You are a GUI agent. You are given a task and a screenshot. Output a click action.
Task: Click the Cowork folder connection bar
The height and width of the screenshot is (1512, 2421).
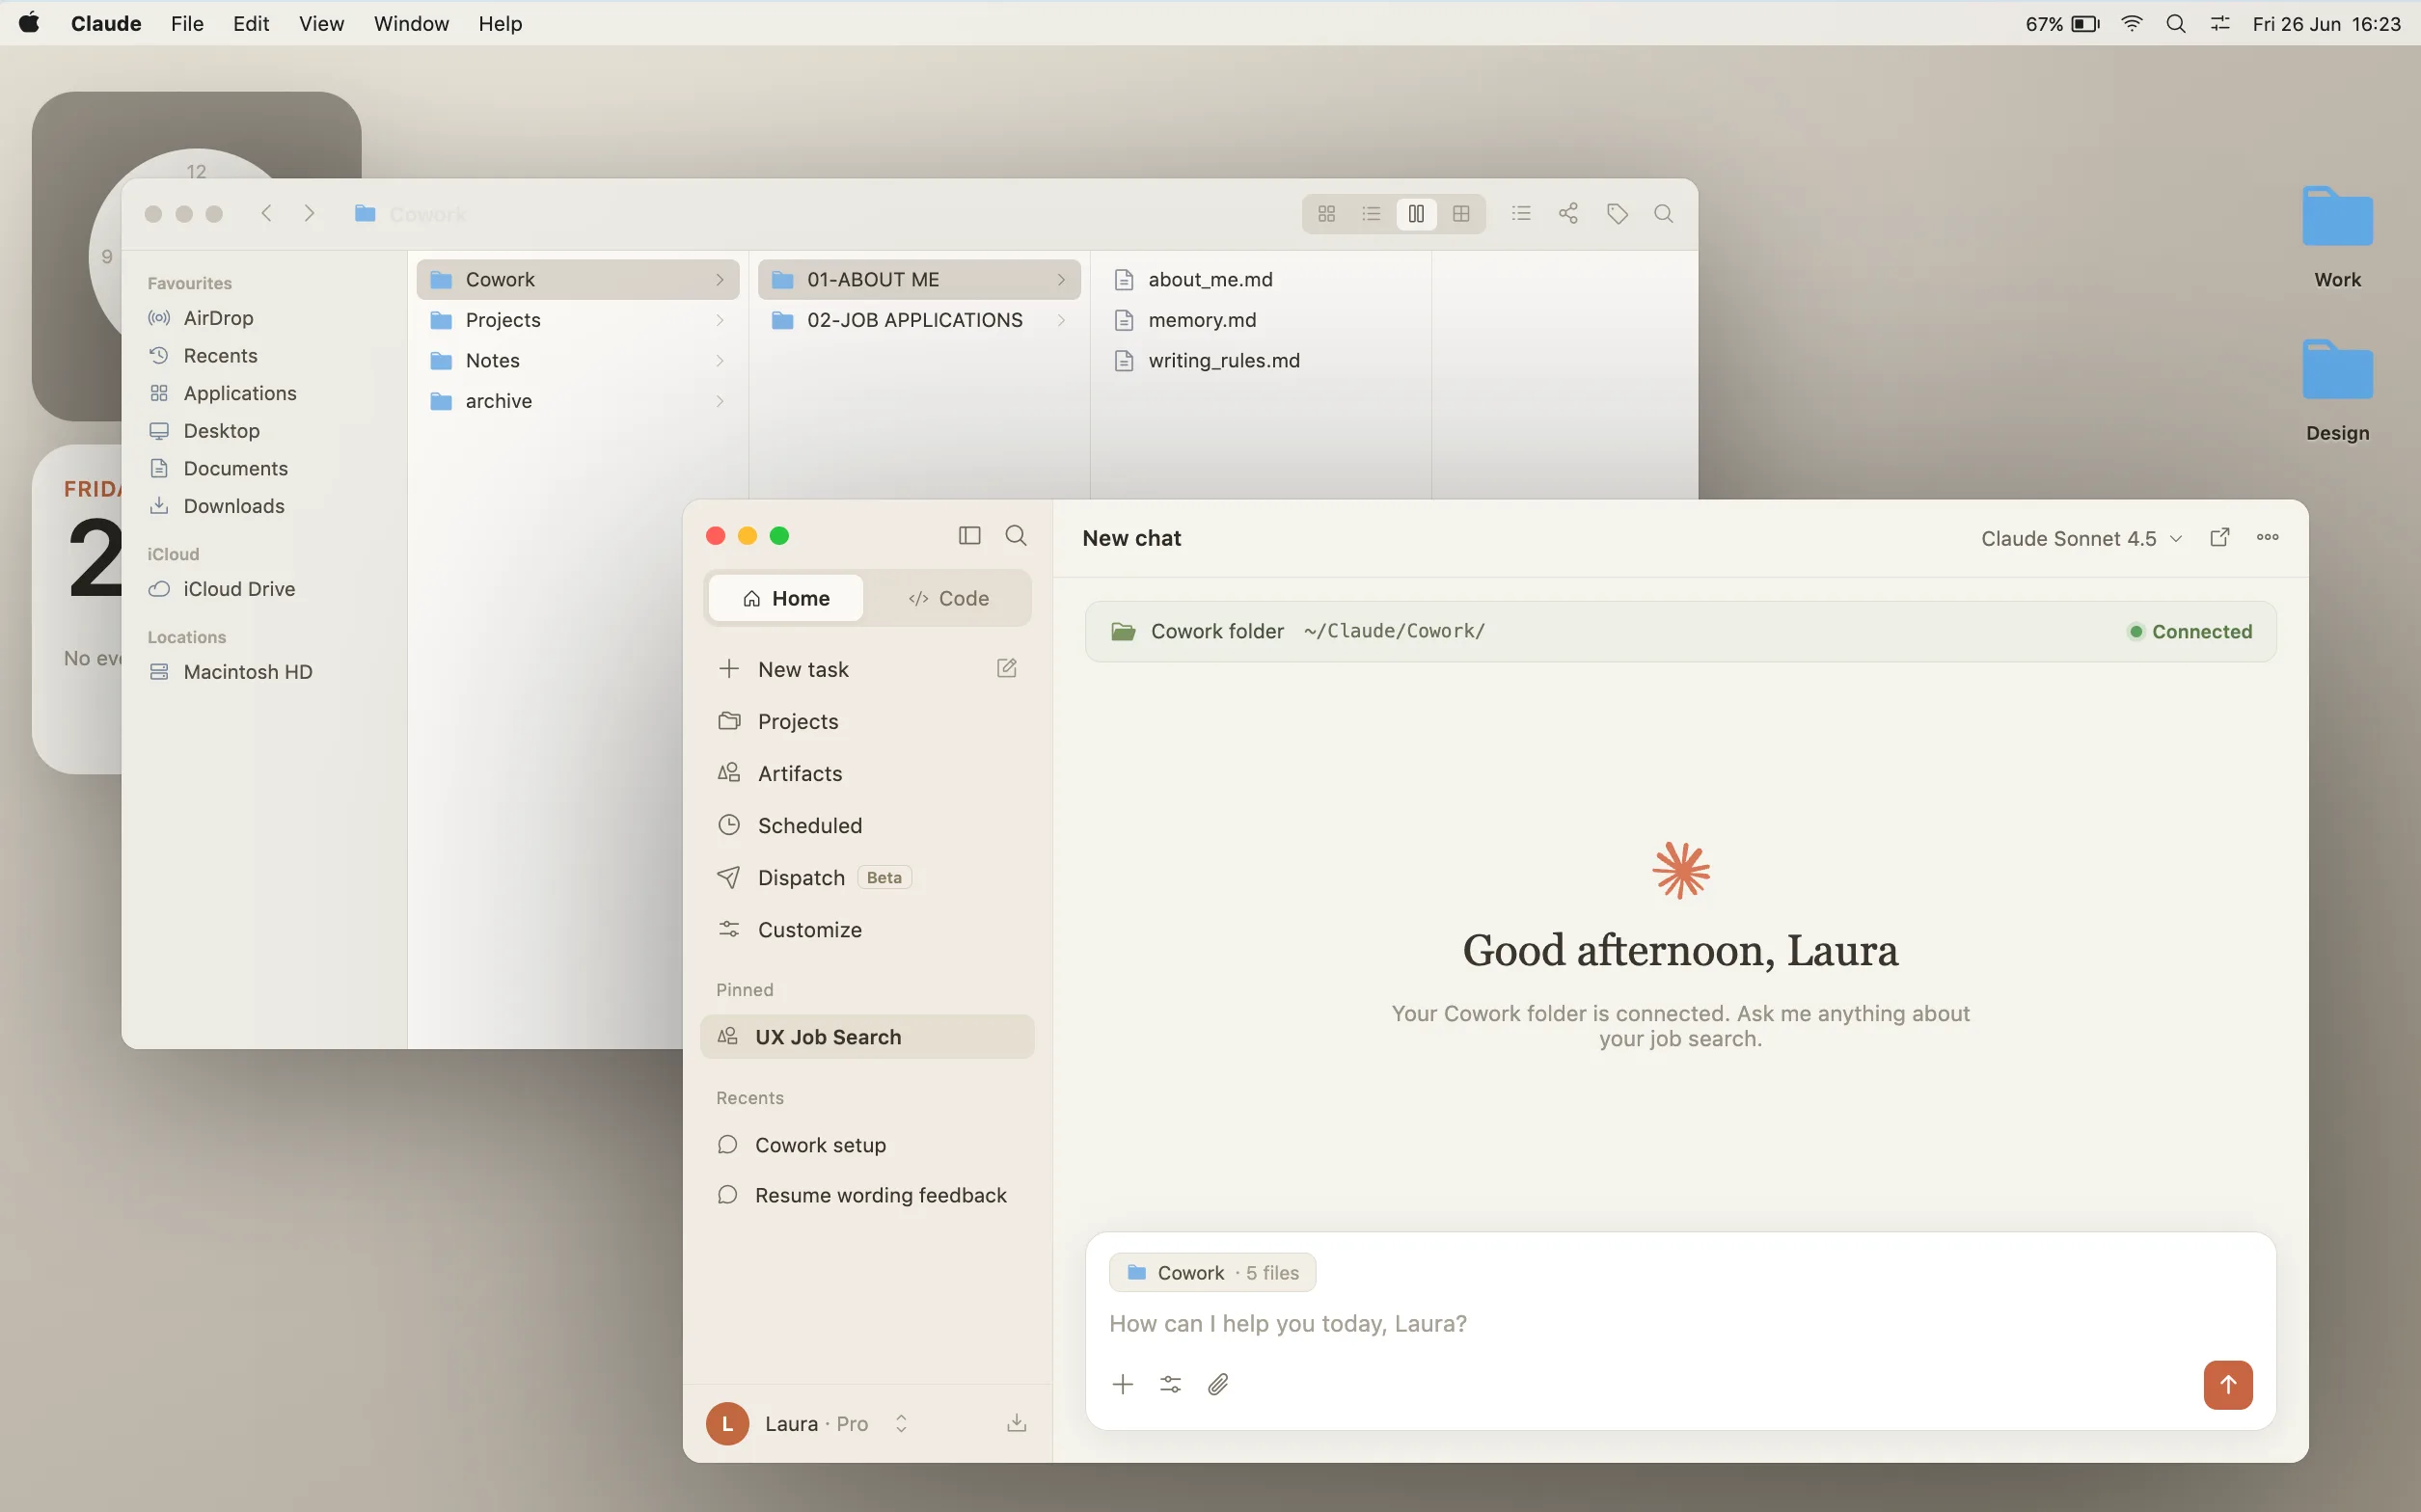pyautogui.click(x=1680, y=631)
